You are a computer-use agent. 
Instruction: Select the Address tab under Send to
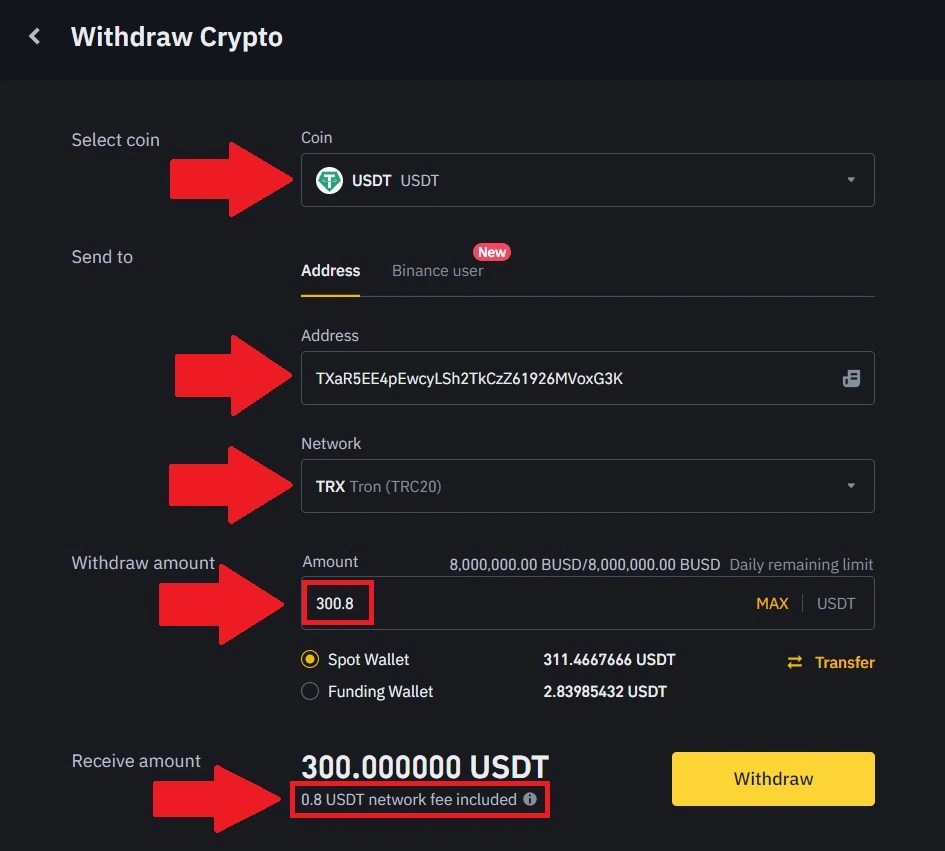[330, 270]
